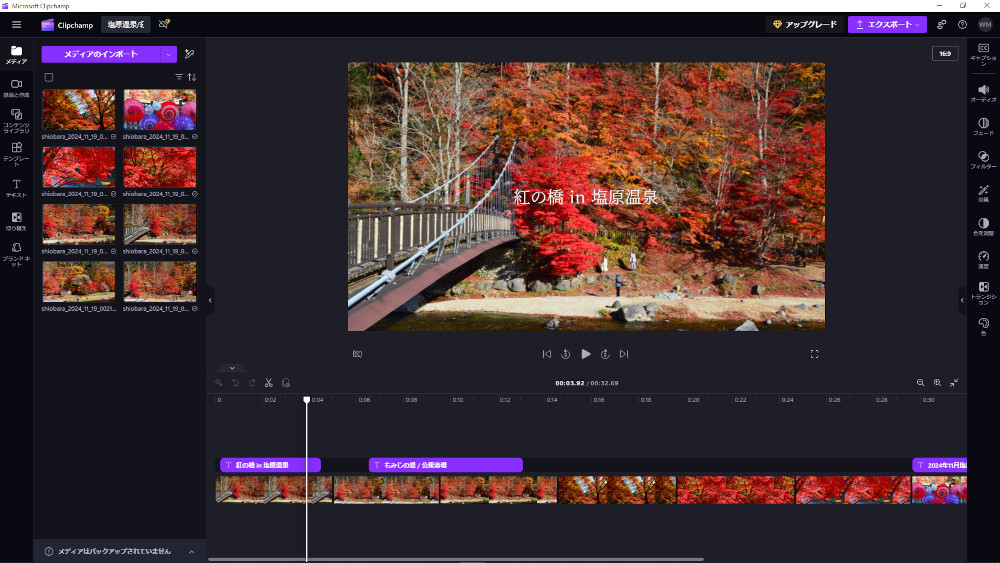The image size is (1000, 563).
Task: Click the Clipchamp home logo
Action: [x=67, y=25]
